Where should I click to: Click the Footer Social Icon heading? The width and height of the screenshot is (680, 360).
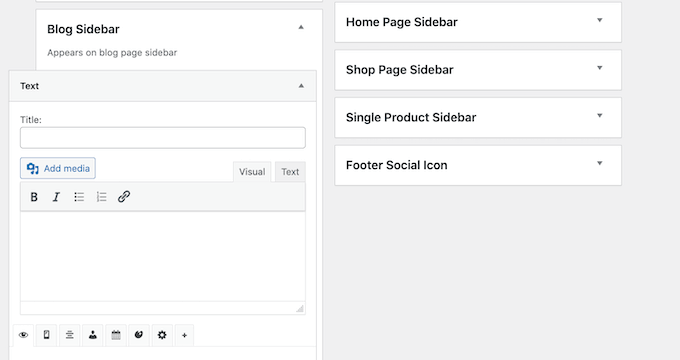click(x=396, y=165)
